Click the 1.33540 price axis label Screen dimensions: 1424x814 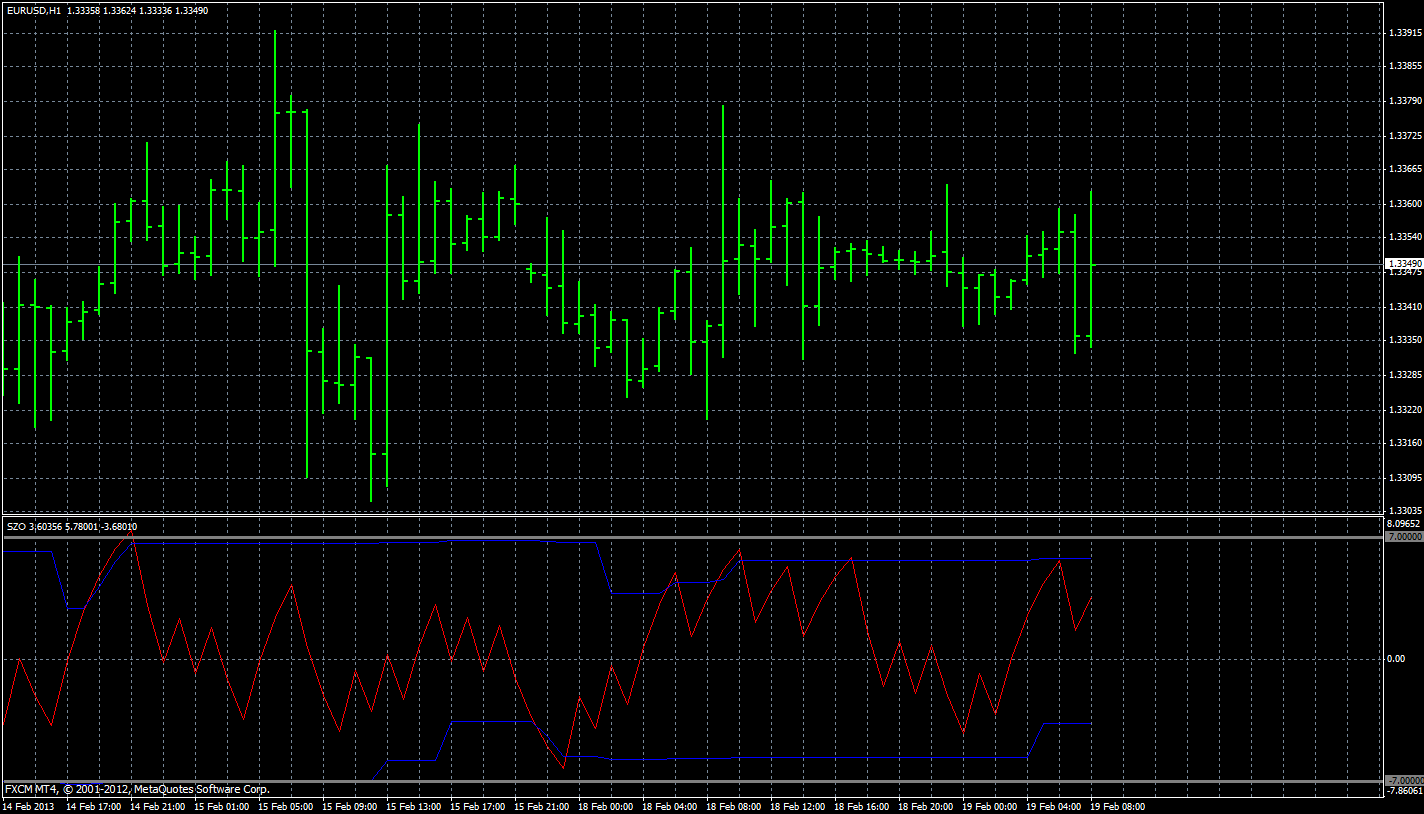coord(1405,237)
